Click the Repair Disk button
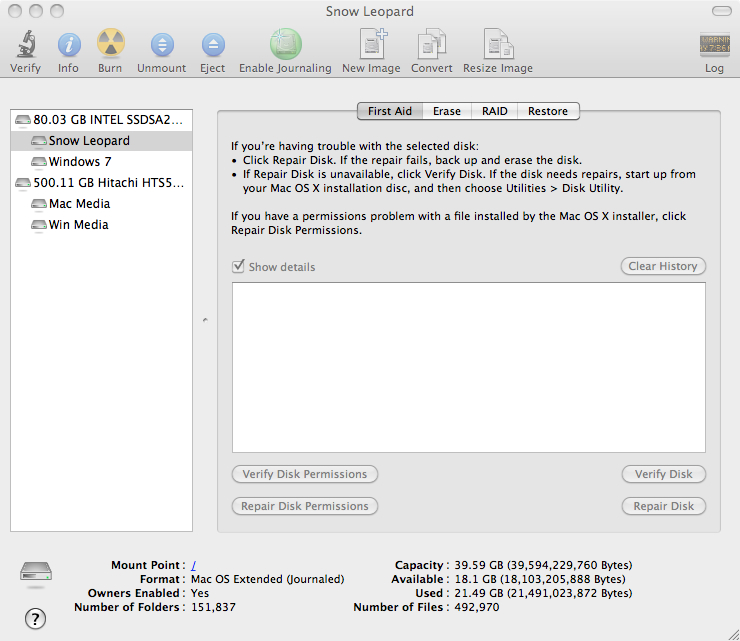This screenshot has width=740, height=641. pyautogui.click(x=664, y=506)
